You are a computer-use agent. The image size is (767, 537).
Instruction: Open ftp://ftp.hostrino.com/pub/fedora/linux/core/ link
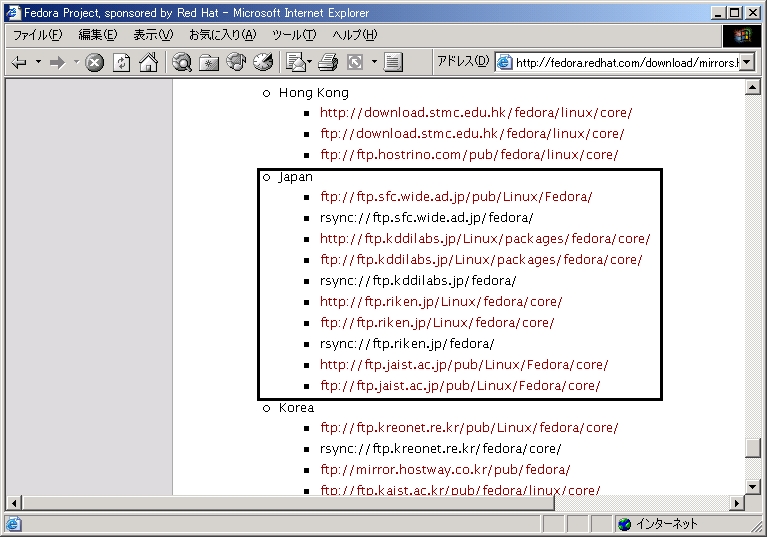click(x=469, y=155)
